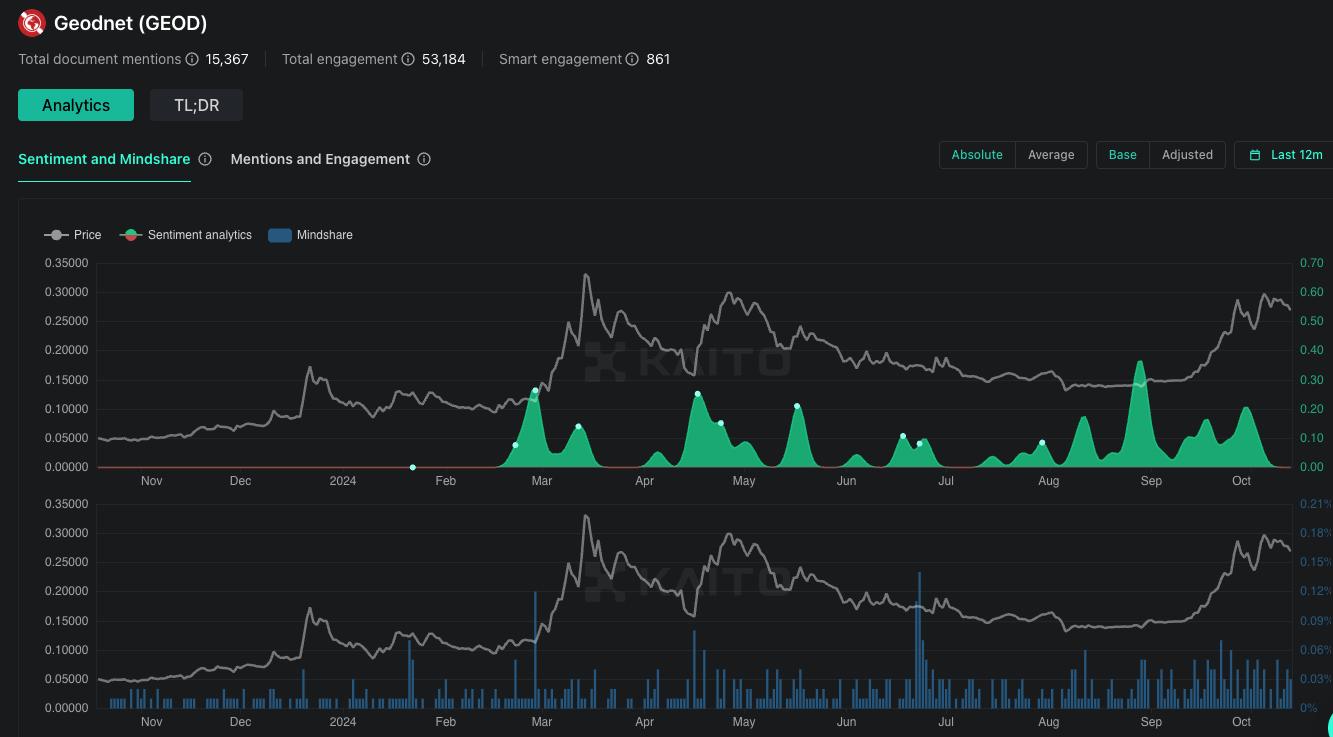Toggle Mindshare series in legend
Viewport: 1333px width, 737px height.
click(x=311, y=235)
